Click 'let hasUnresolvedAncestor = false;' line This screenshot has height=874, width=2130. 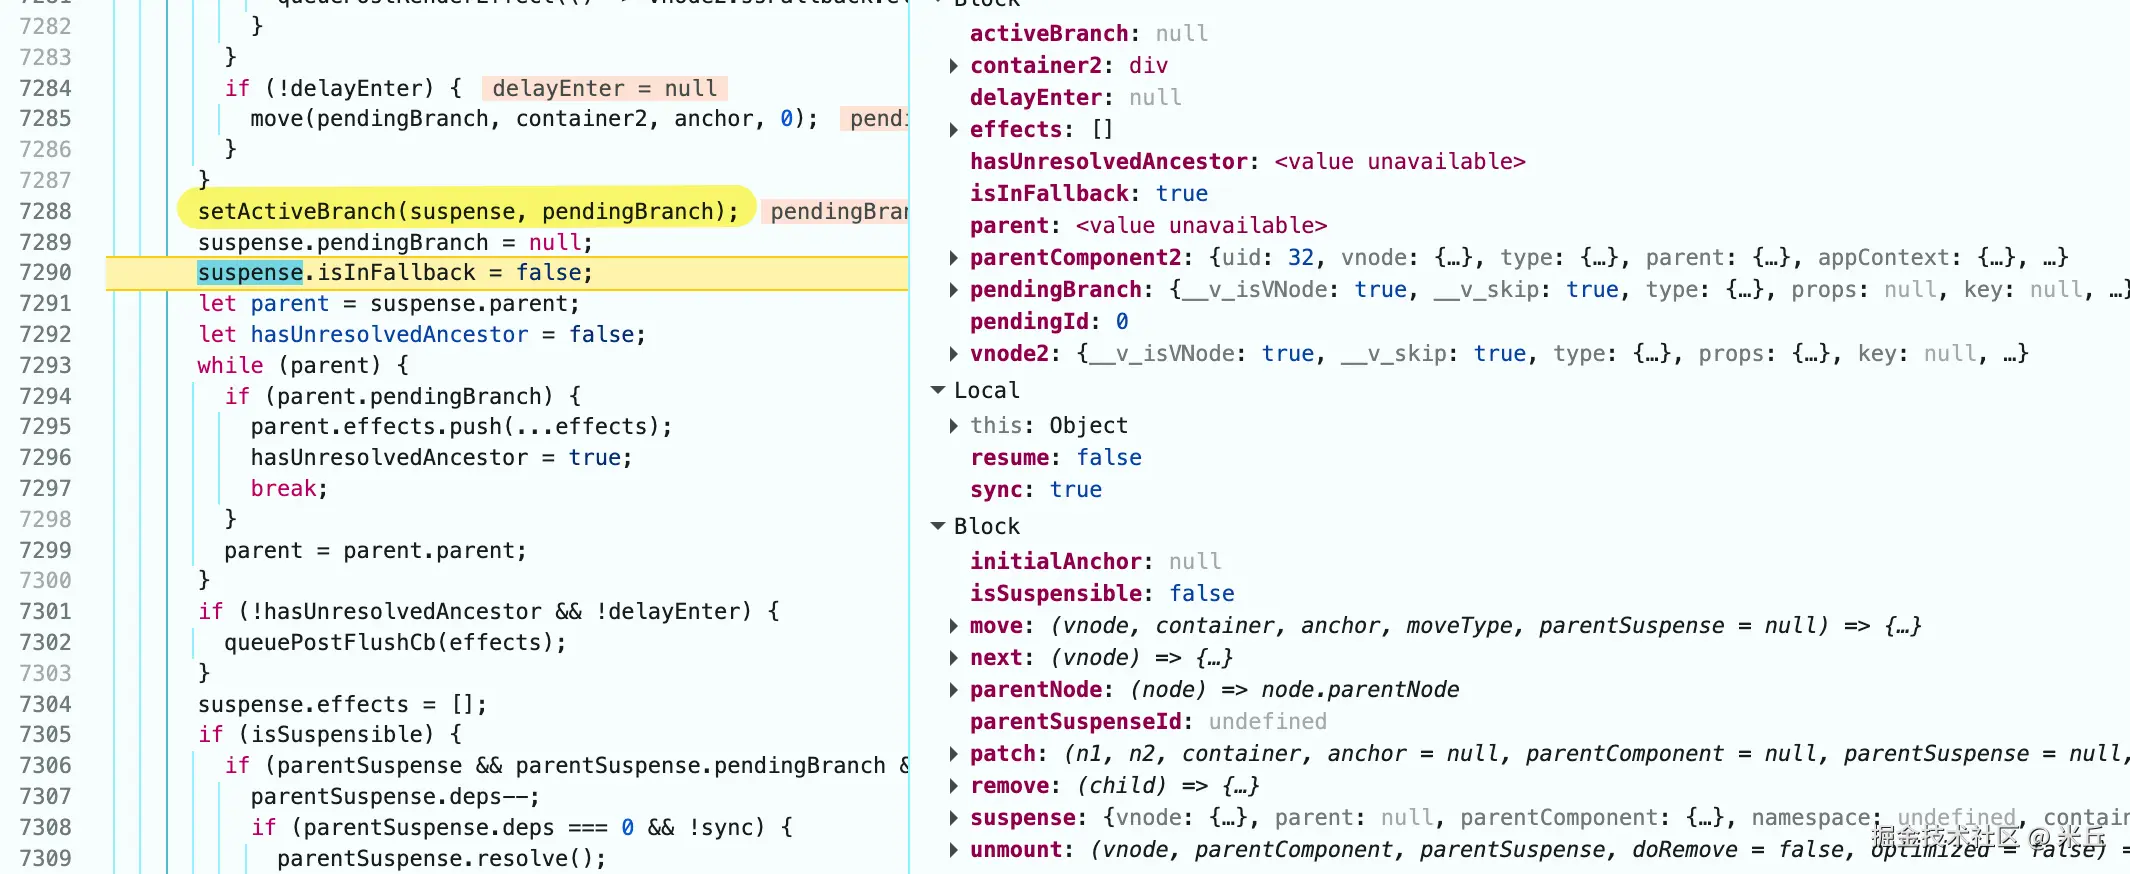click(x=422, y=334)
